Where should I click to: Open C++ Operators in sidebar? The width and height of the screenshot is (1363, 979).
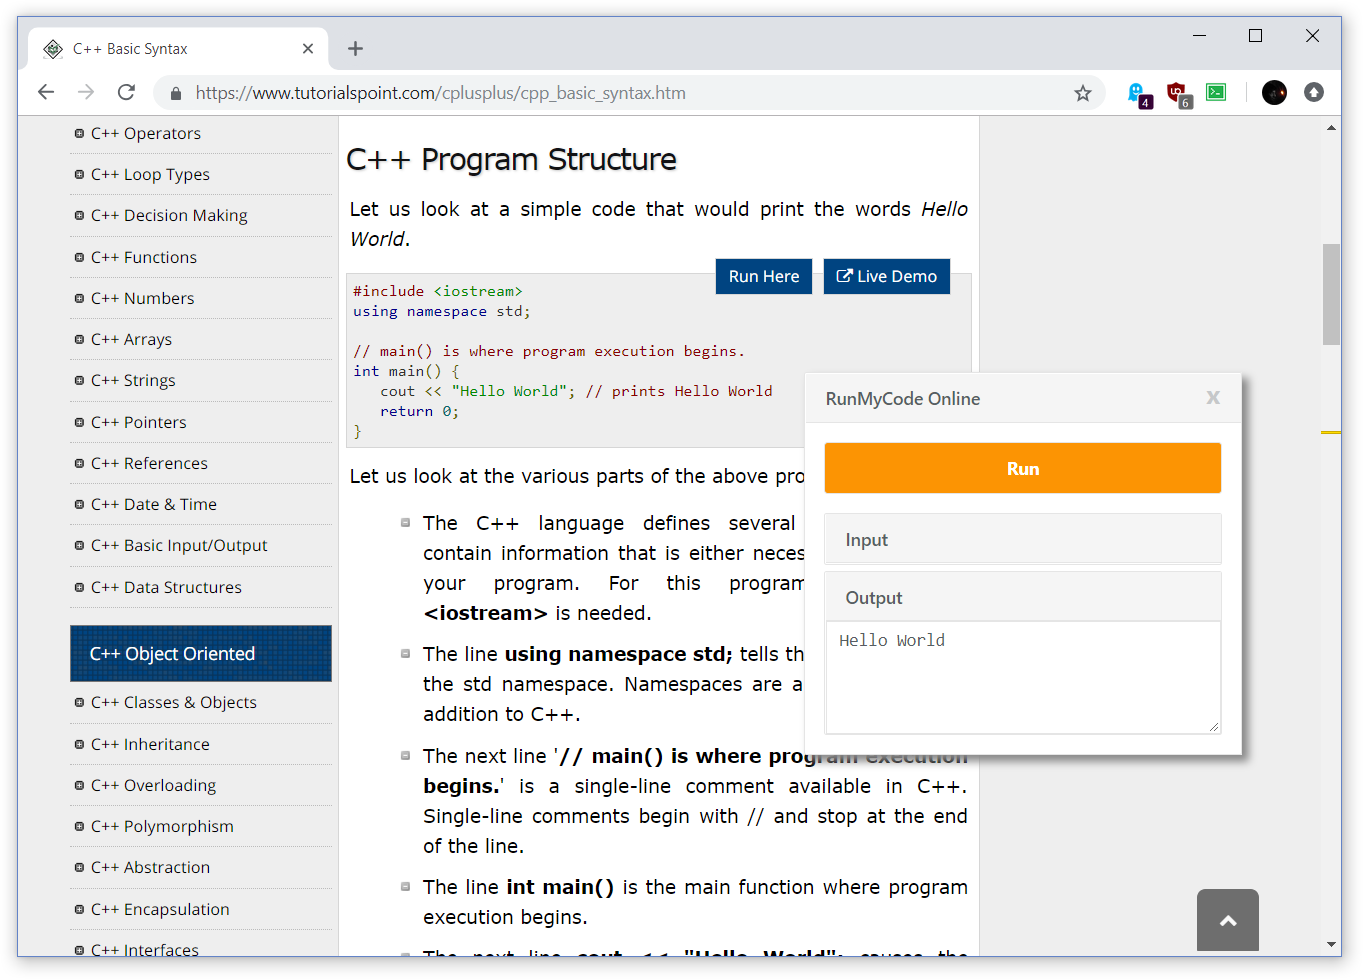[146, 133]
